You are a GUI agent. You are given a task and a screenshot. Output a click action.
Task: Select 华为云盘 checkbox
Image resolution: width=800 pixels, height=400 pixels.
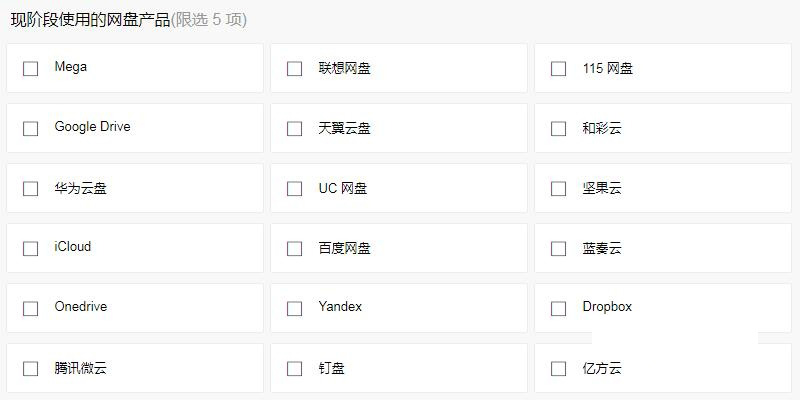click(x=31, y=189)
